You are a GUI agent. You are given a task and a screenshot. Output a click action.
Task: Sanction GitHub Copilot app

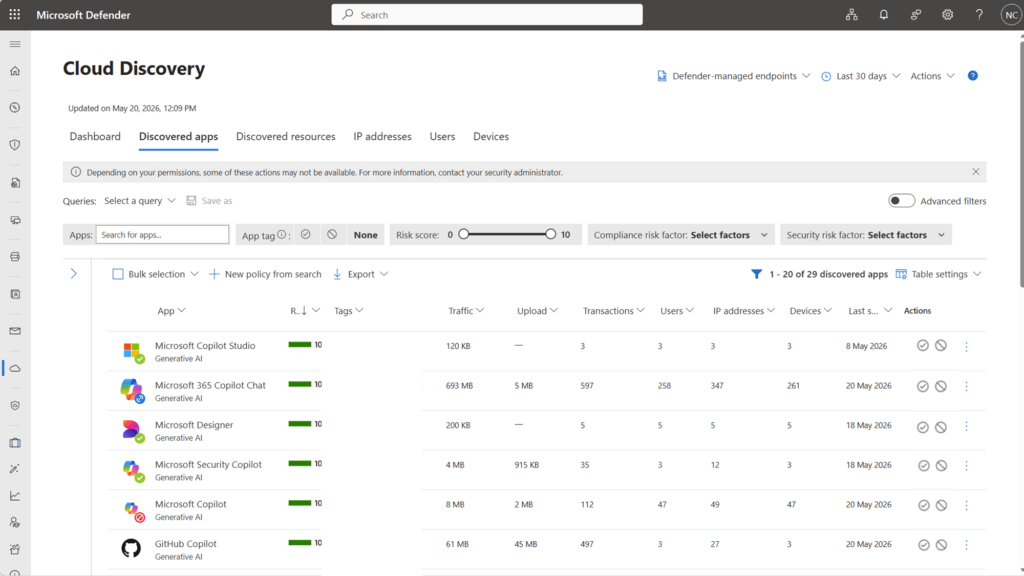click(x=923, y=545)
